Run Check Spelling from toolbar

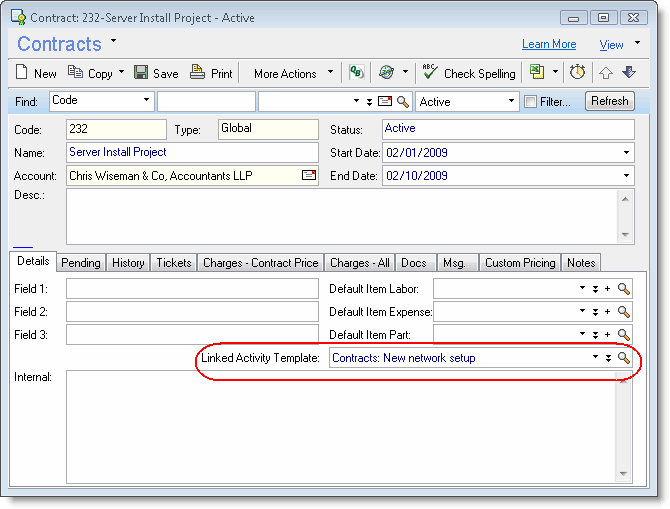pos(469,73)
